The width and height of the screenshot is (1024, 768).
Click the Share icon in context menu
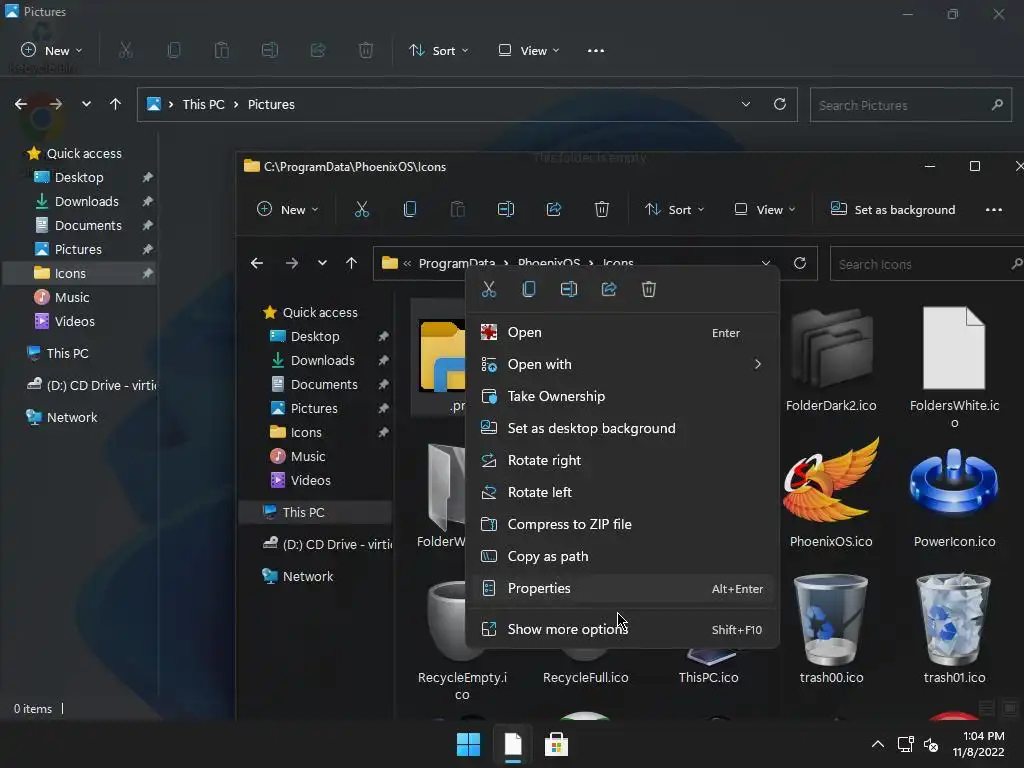point(609,289)
